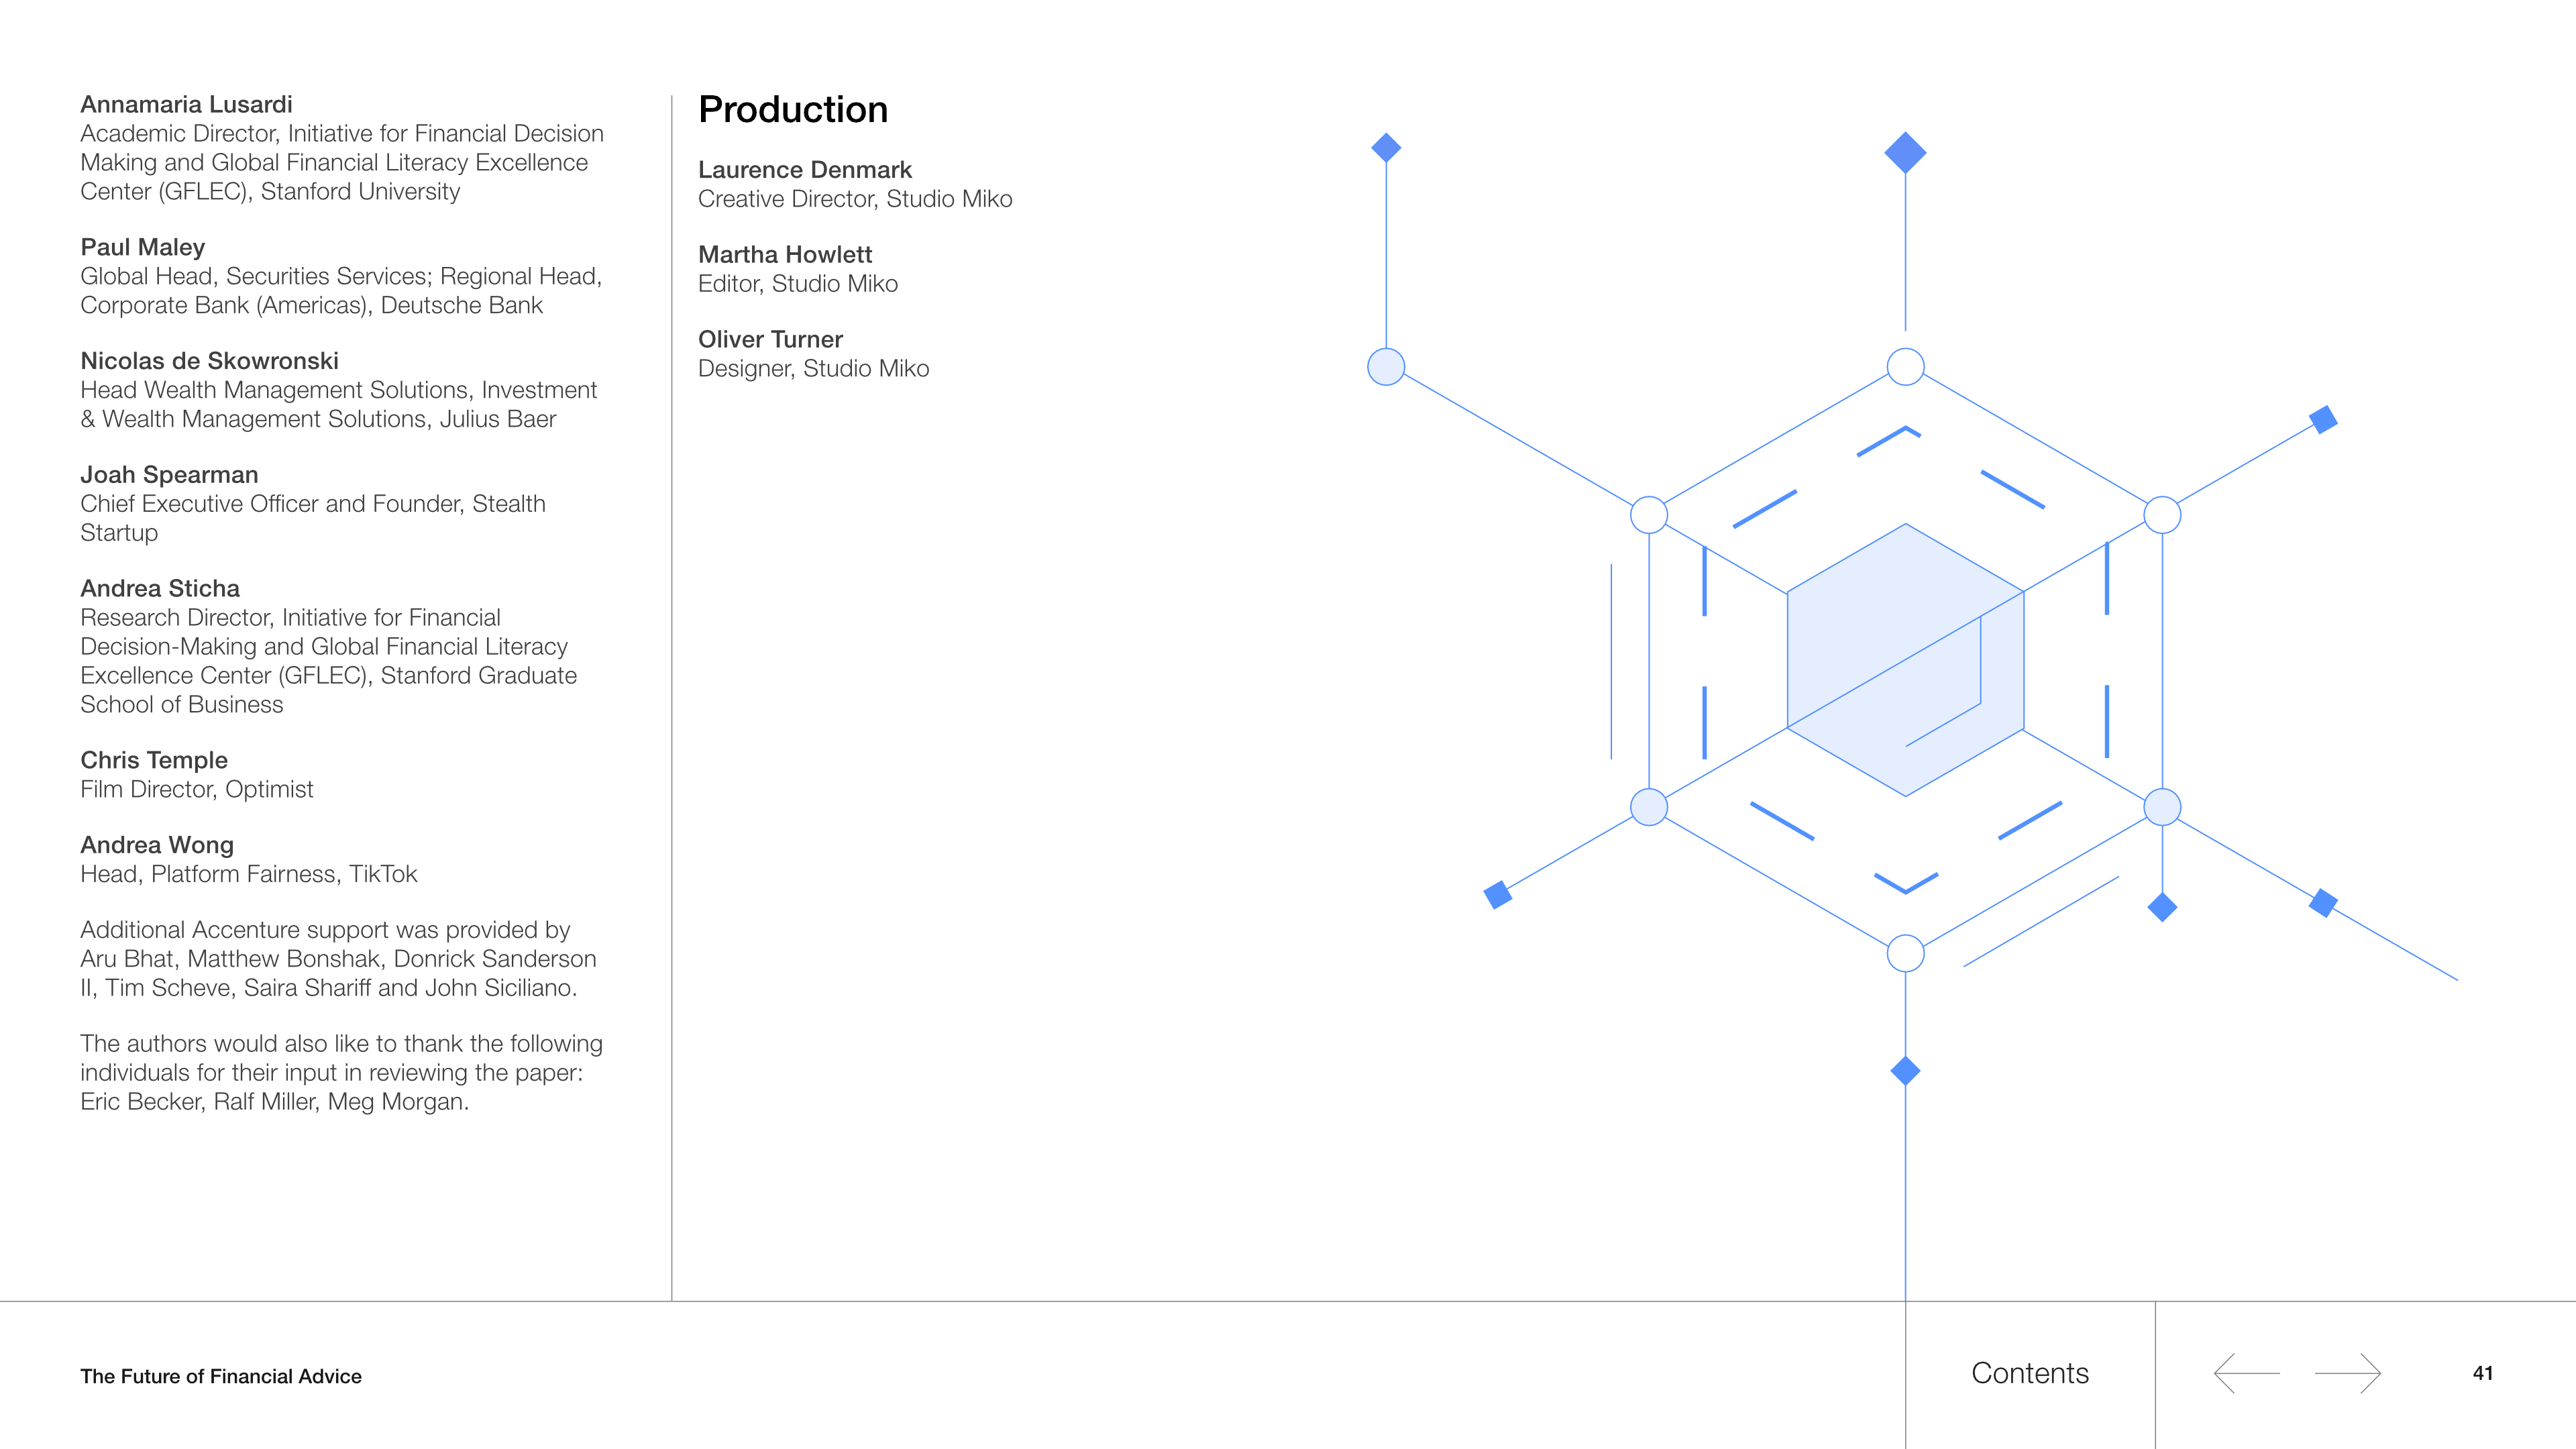Screen dimensions: 2576x1449
Task: Click the name Paul Maley
Action: [x=142, y=247]
